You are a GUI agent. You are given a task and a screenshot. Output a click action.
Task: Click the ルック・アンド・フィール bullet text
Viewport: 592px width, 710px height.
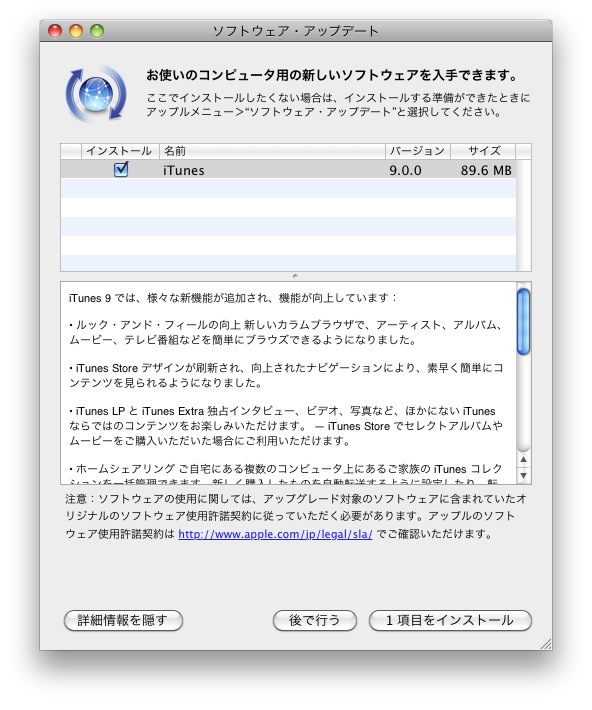click(x=286, y=332)
